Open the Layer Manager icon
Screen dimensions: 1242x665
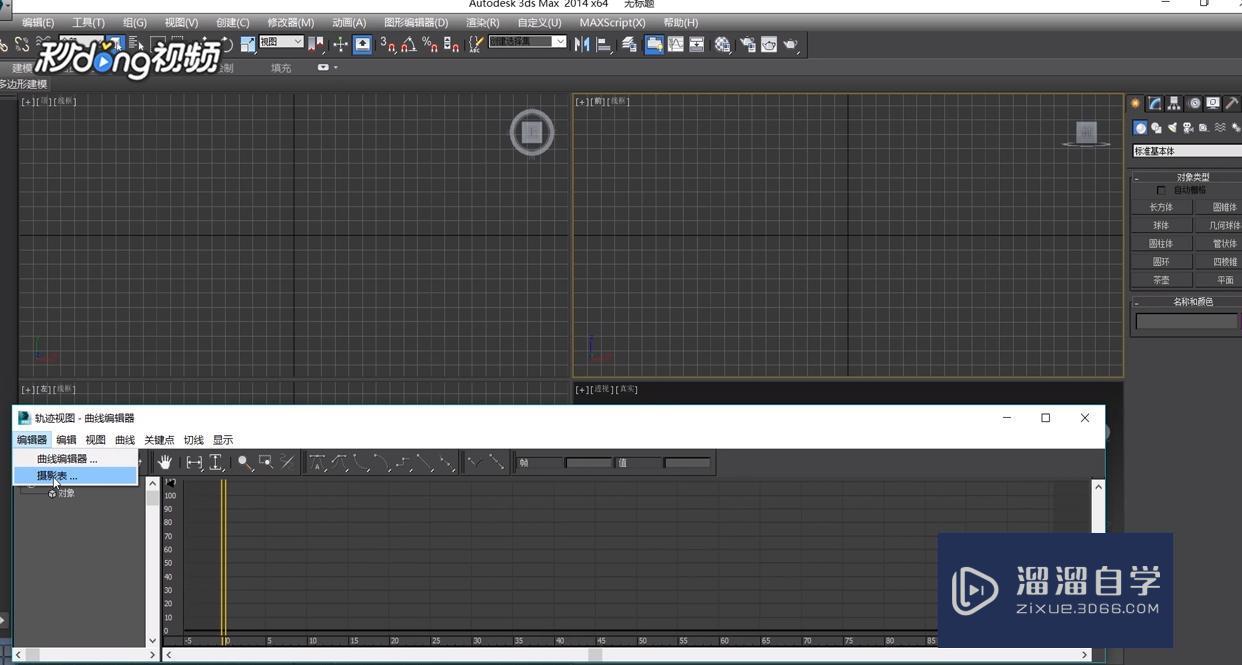pos(630,44)
